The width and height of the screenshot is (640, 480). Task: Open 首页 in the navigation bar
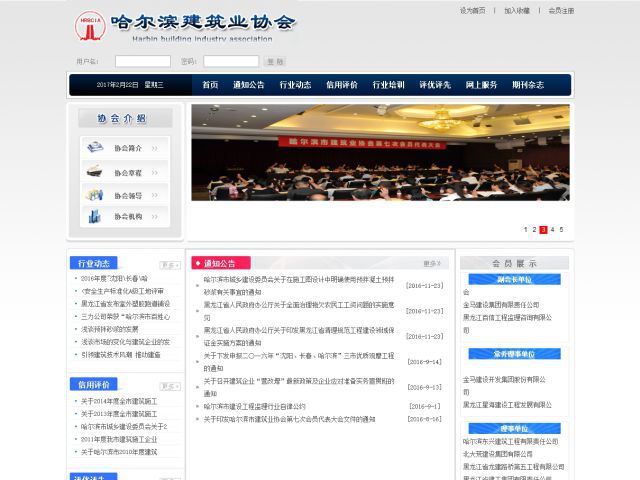point(210,85)
